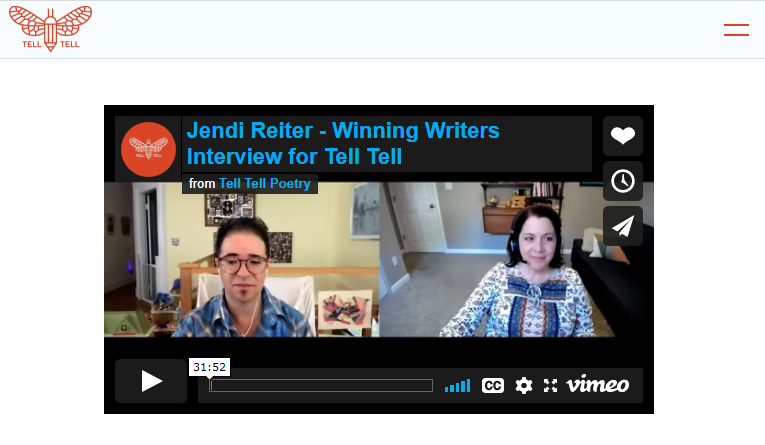Share the video via paper plane icon
The height and width of the screenshot is (445, 765).
tap(623, 226)
